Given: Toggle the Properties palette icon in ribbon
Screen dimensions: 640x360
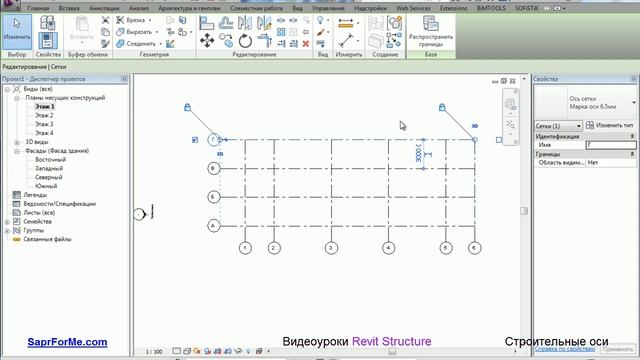Looking at the screenshot, I should click(x=47, y=41).
